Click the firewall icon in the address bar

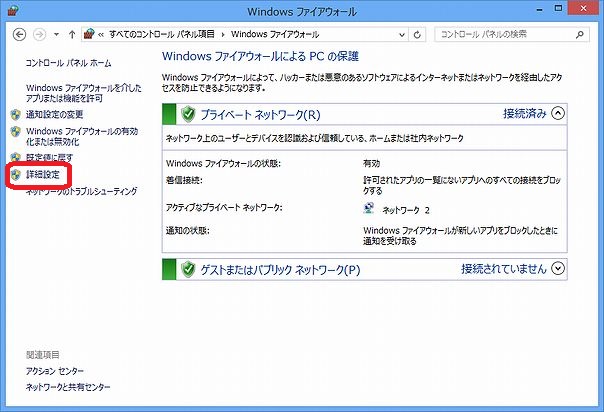click(x=89, y=34)
